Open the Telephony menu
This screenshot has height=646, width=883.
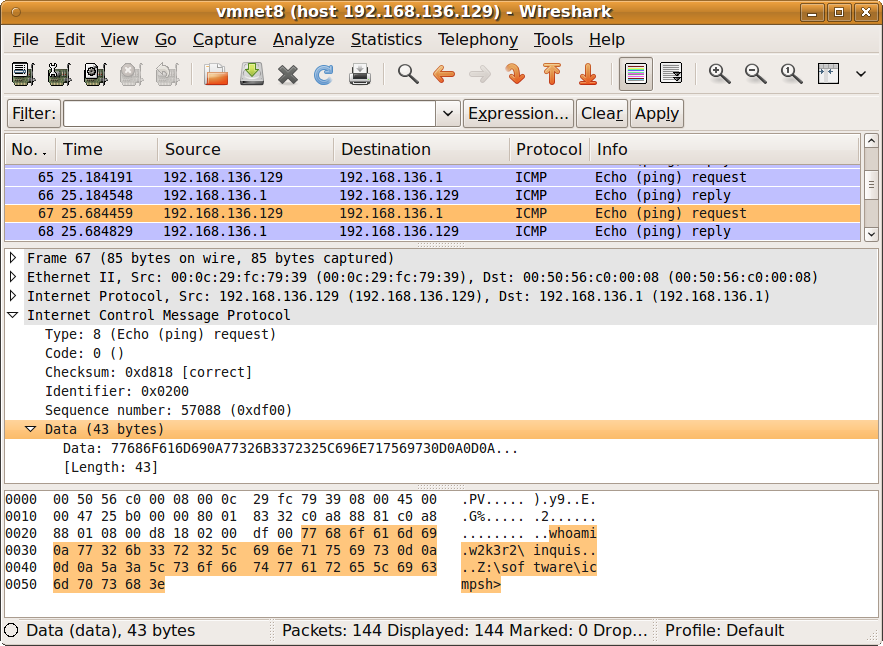tap(478, 39)
